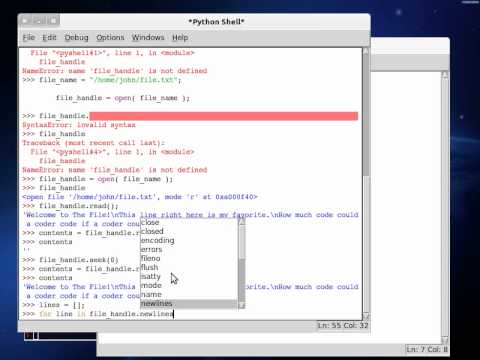The height and width of the screenshot is (360, 480).
Task: Click the first 'NameError: name file_handle' message
Action: (x=115, y=71)
